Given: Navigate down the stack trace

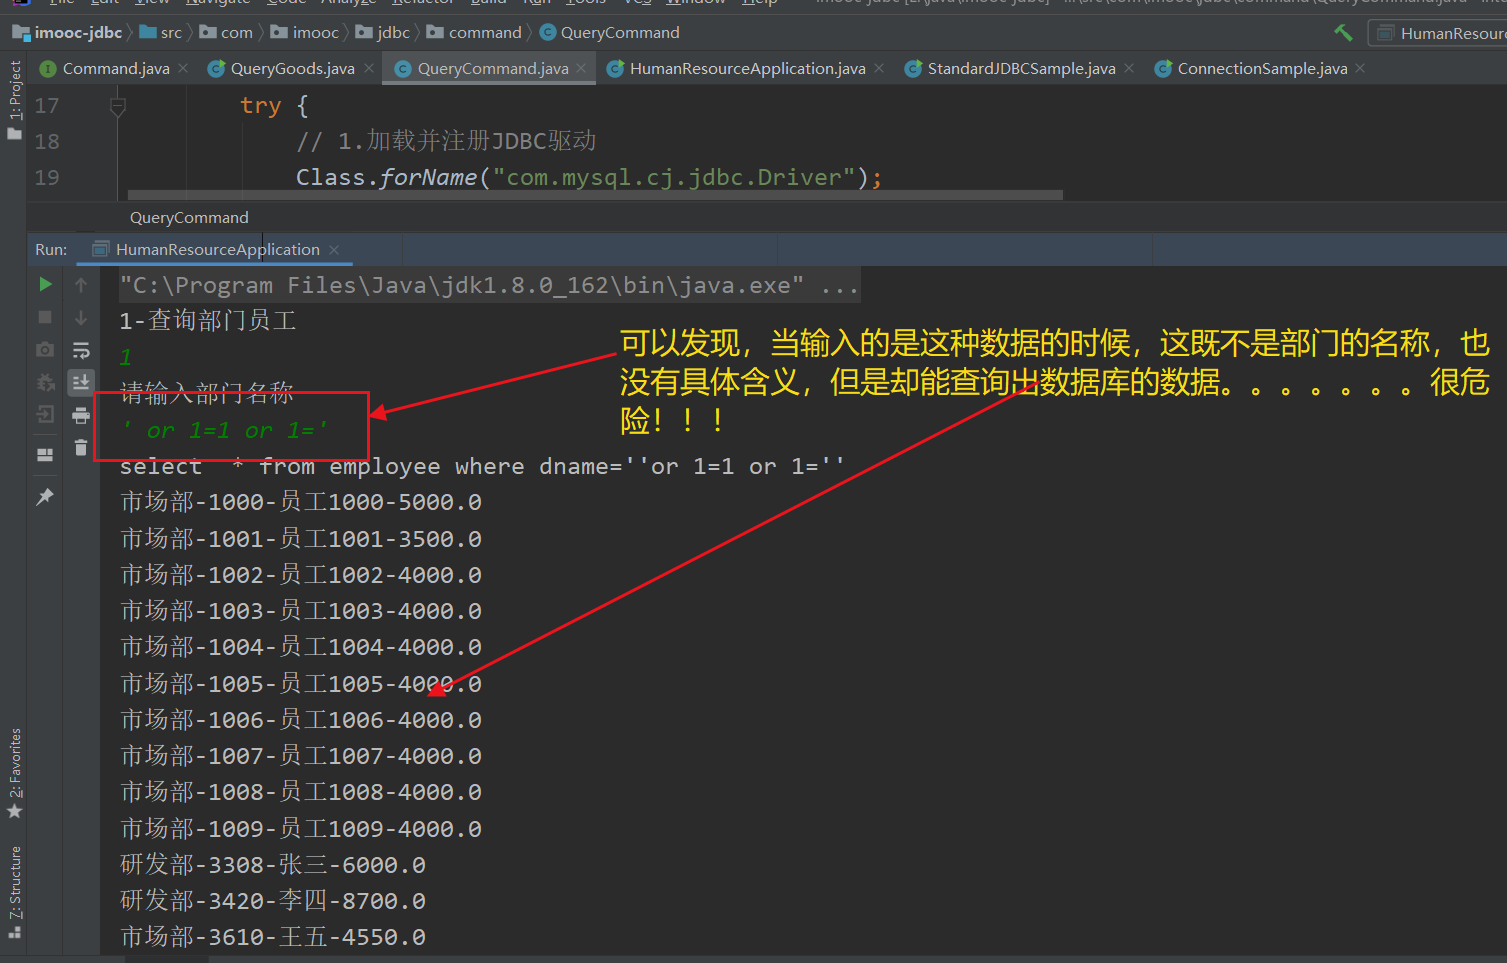Looking at the screenshot, I should pyautogui.click(x=81, y=316).
